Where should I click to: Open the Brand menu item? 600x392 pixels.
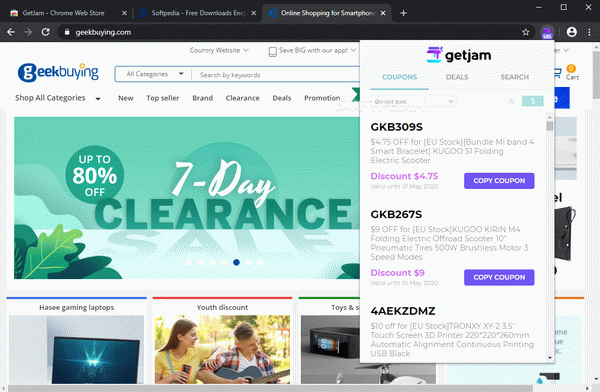coord(202,98)
